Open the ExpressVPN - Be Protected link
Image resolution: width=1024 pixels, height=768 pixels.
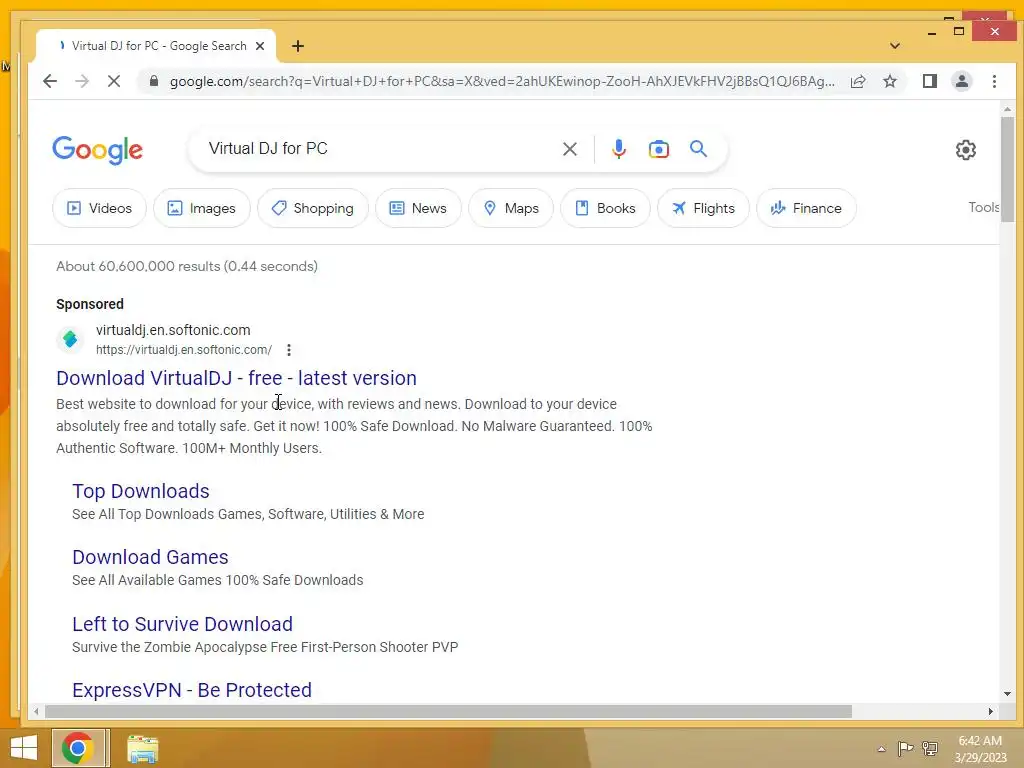pos(192,690)
